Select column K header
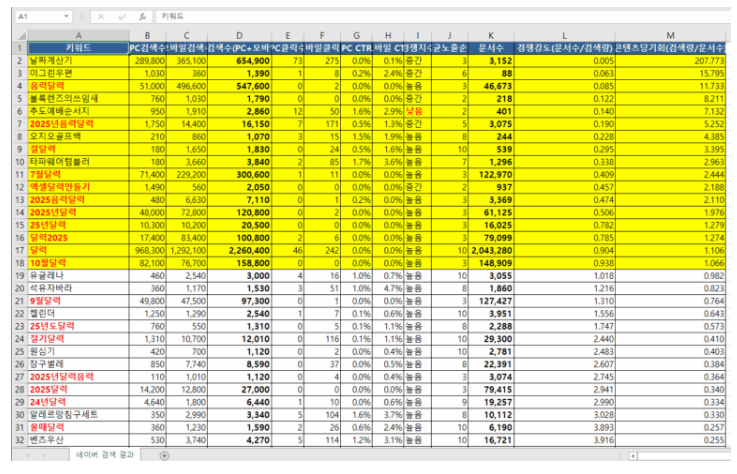 point(491,36)
